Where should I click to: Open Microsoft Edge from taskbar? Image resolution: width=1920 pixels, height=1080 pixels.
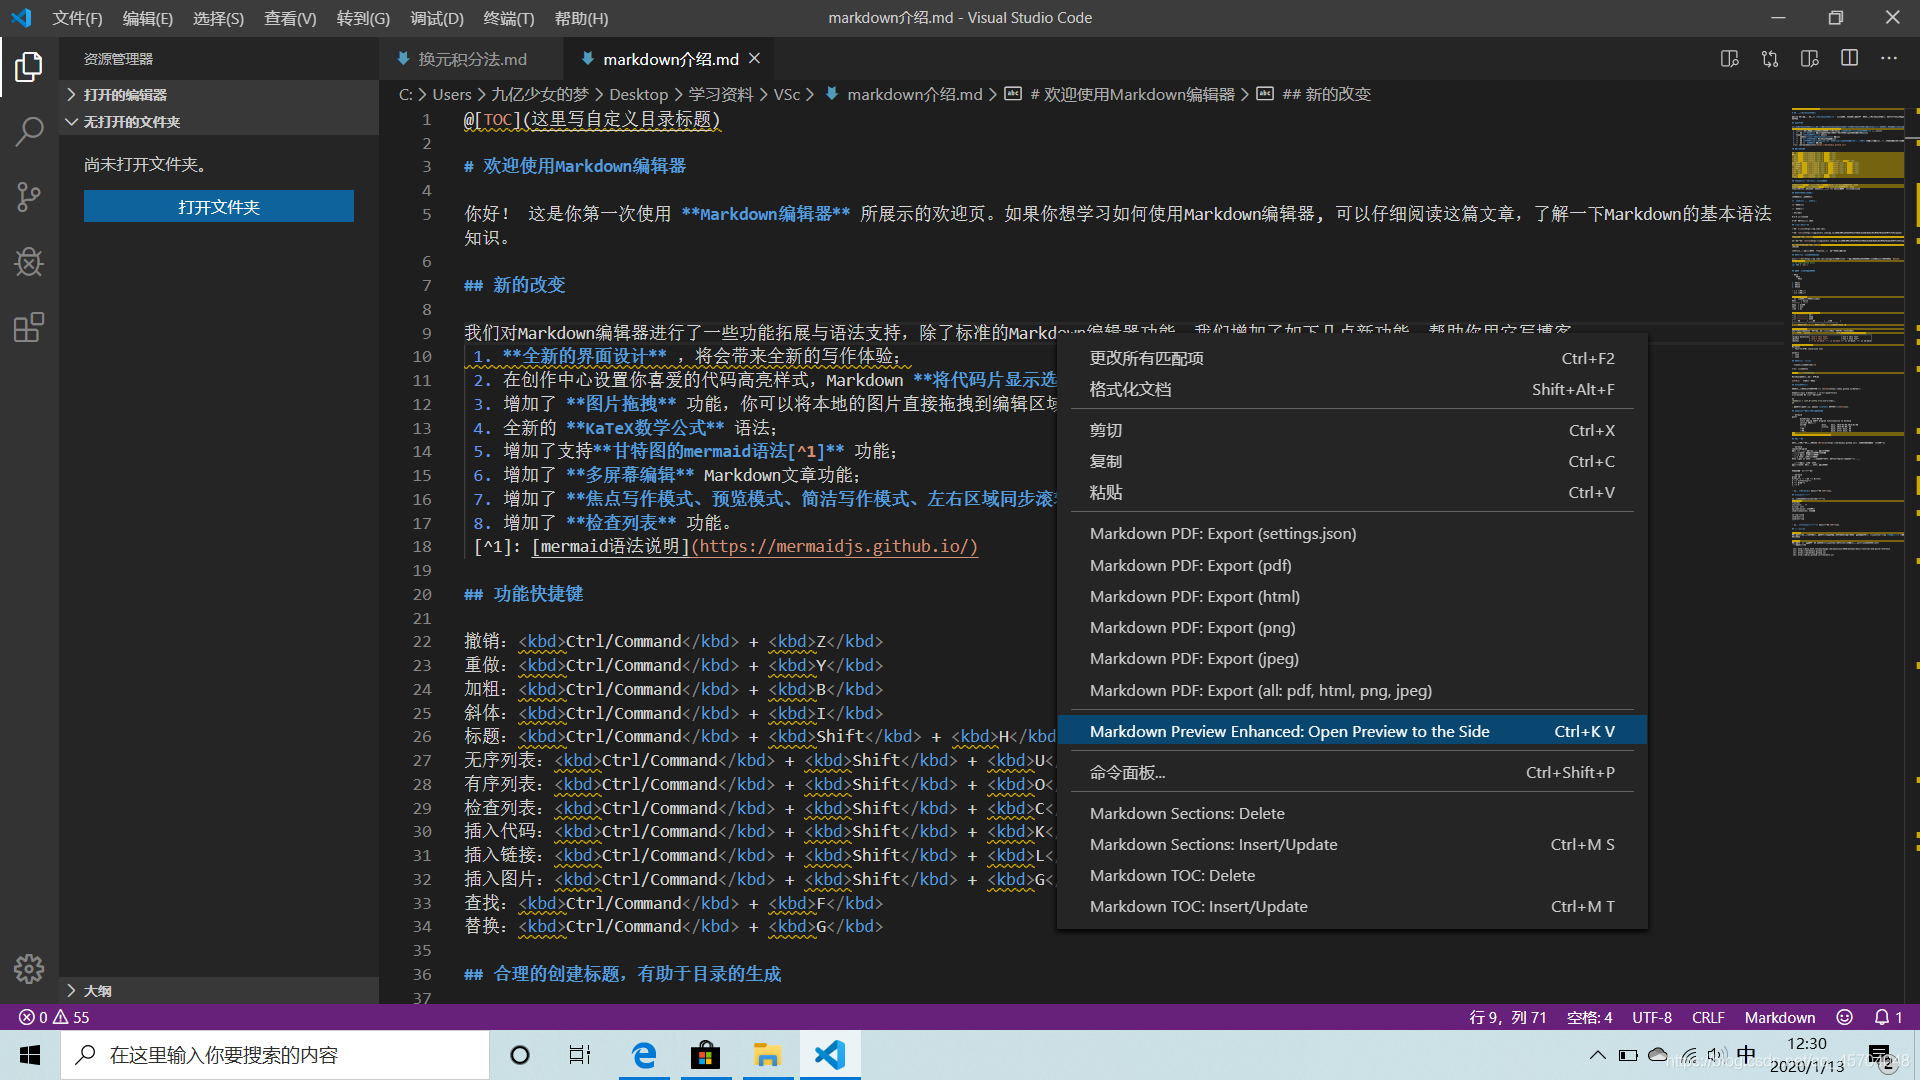click(644, 1055)
